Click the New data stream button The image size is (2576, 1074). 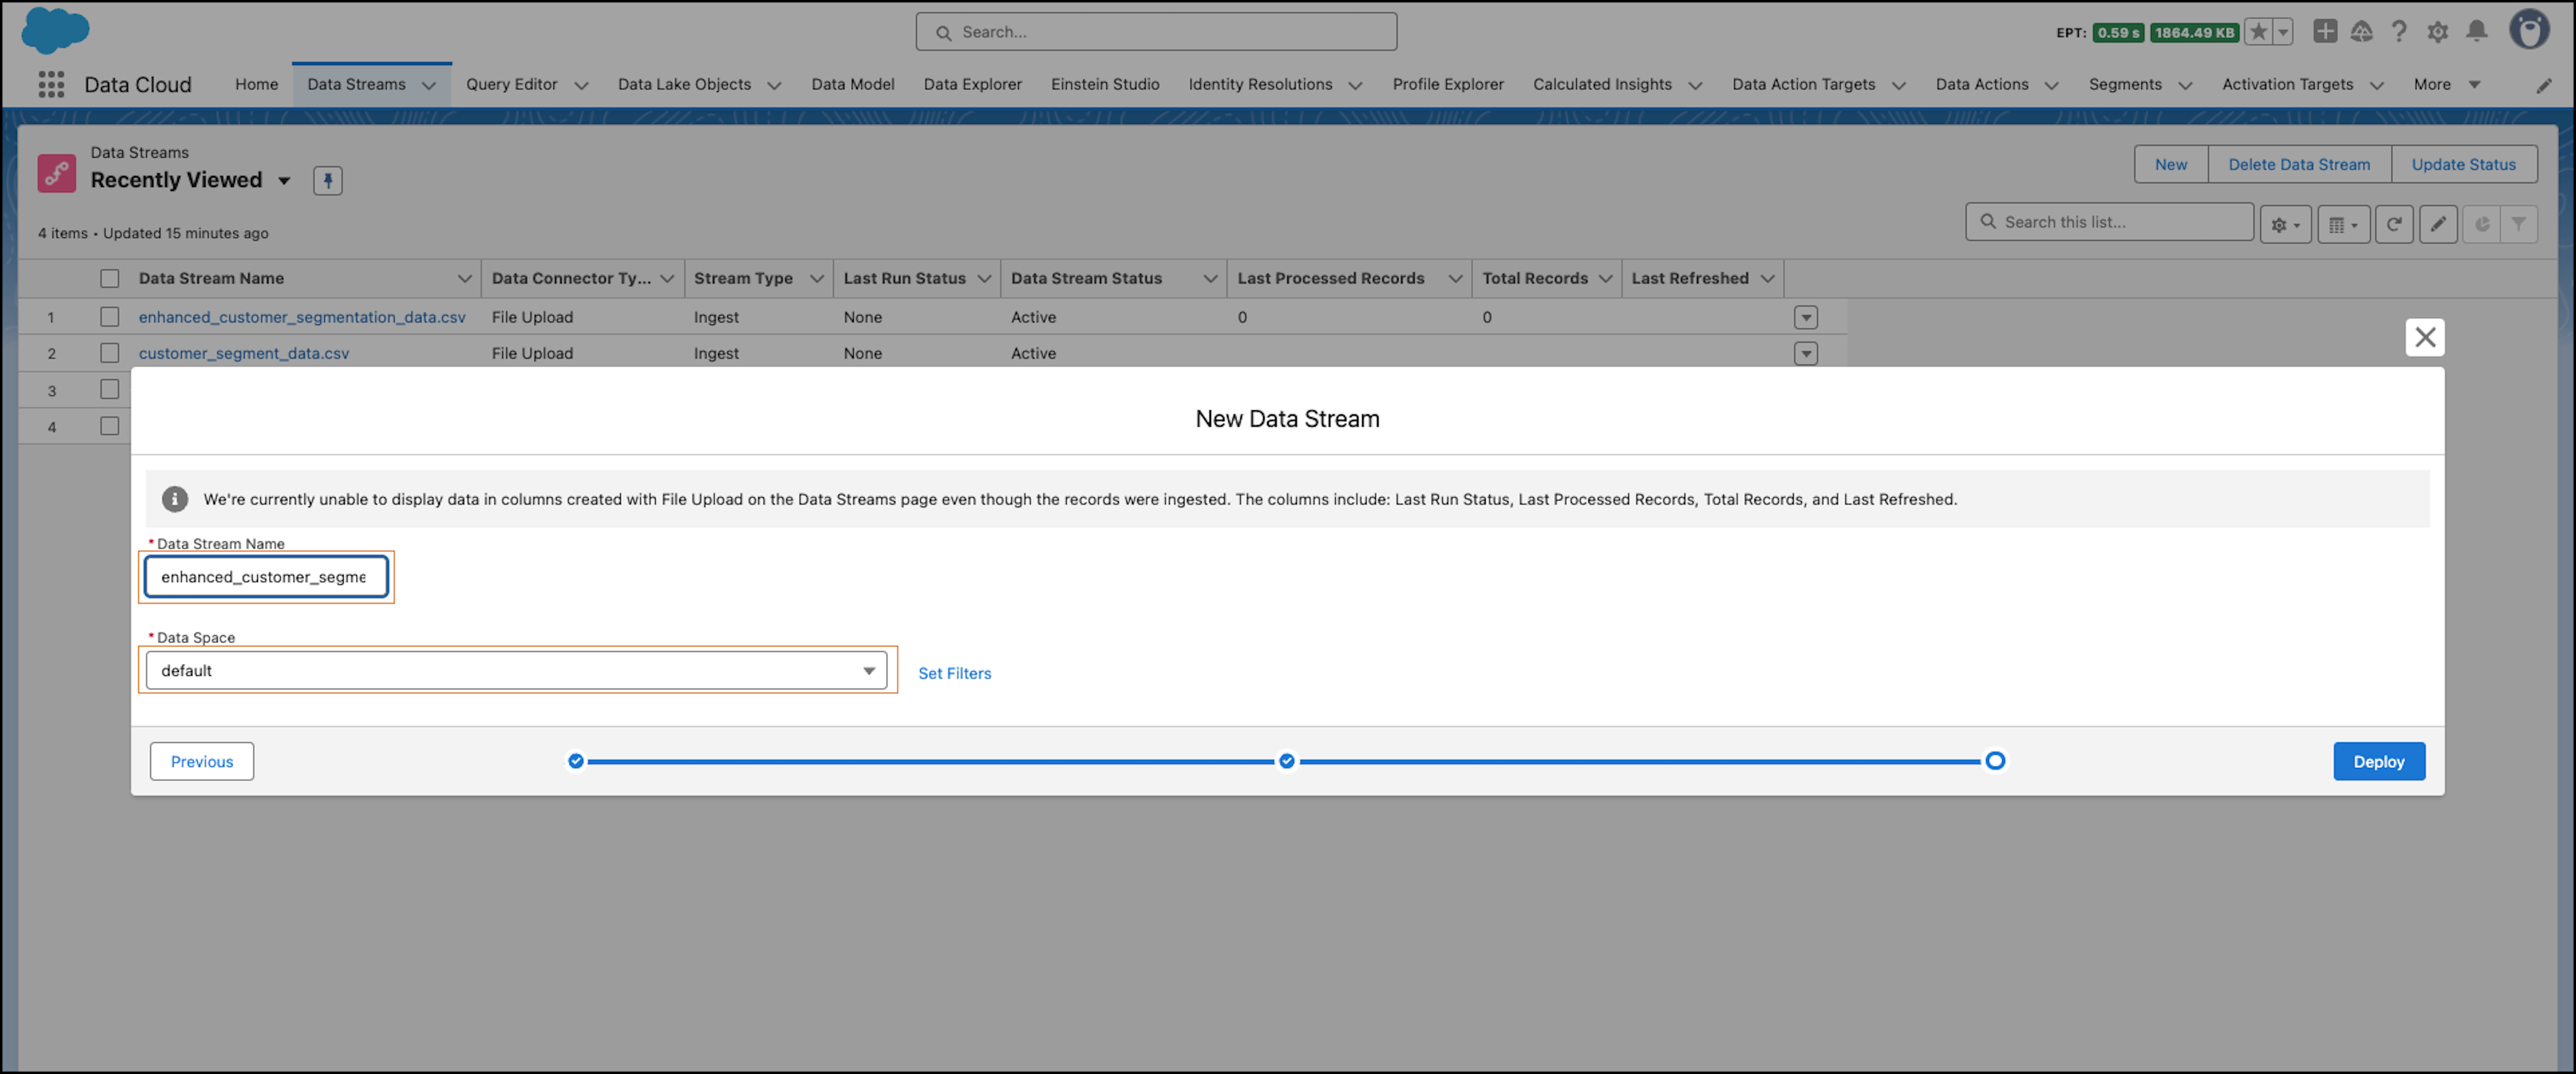2170,165
